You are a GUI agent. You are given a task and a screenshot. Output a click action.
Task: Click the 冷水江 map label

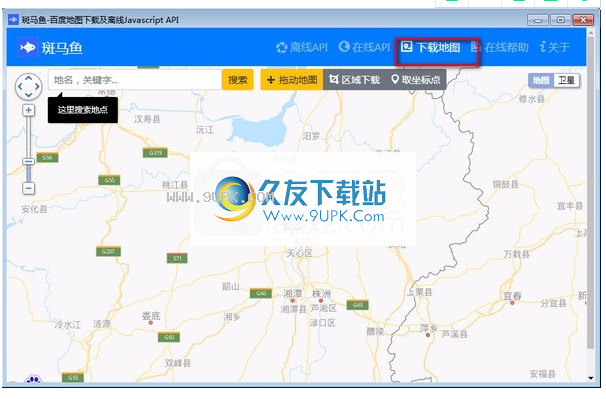68,324
